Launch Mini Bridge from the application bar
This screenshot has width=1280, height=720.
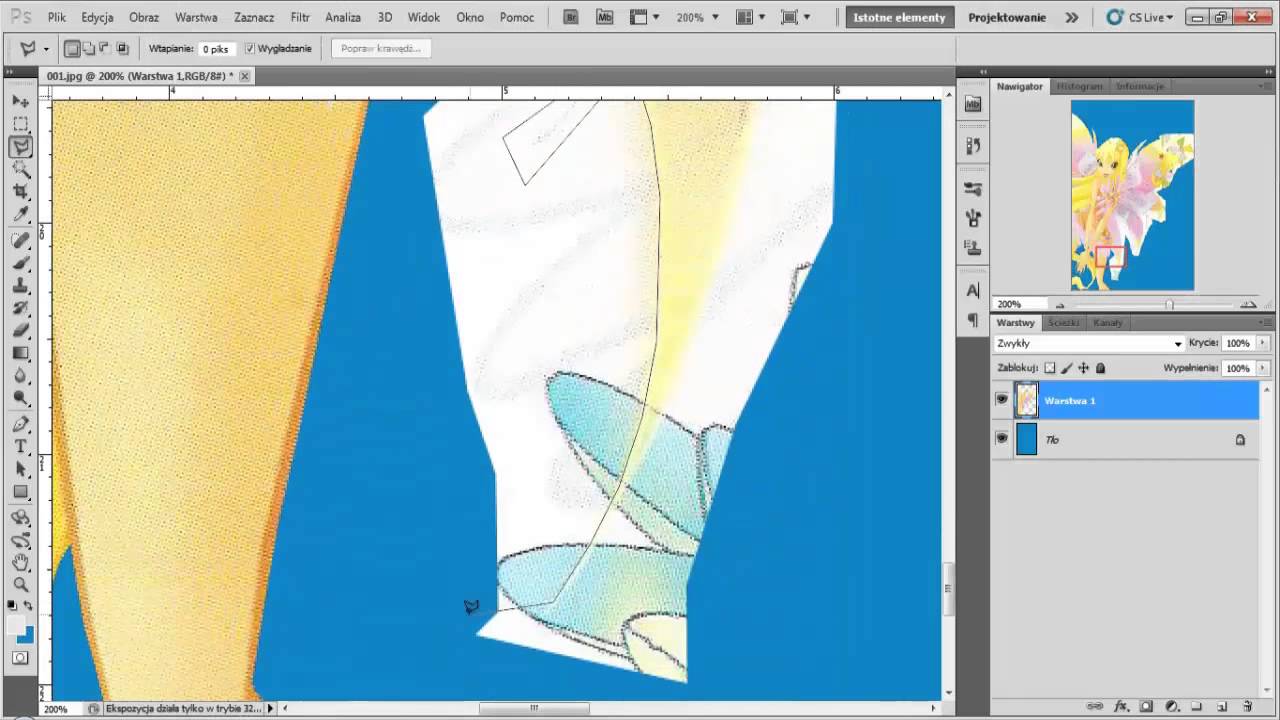tap(604, 17)
